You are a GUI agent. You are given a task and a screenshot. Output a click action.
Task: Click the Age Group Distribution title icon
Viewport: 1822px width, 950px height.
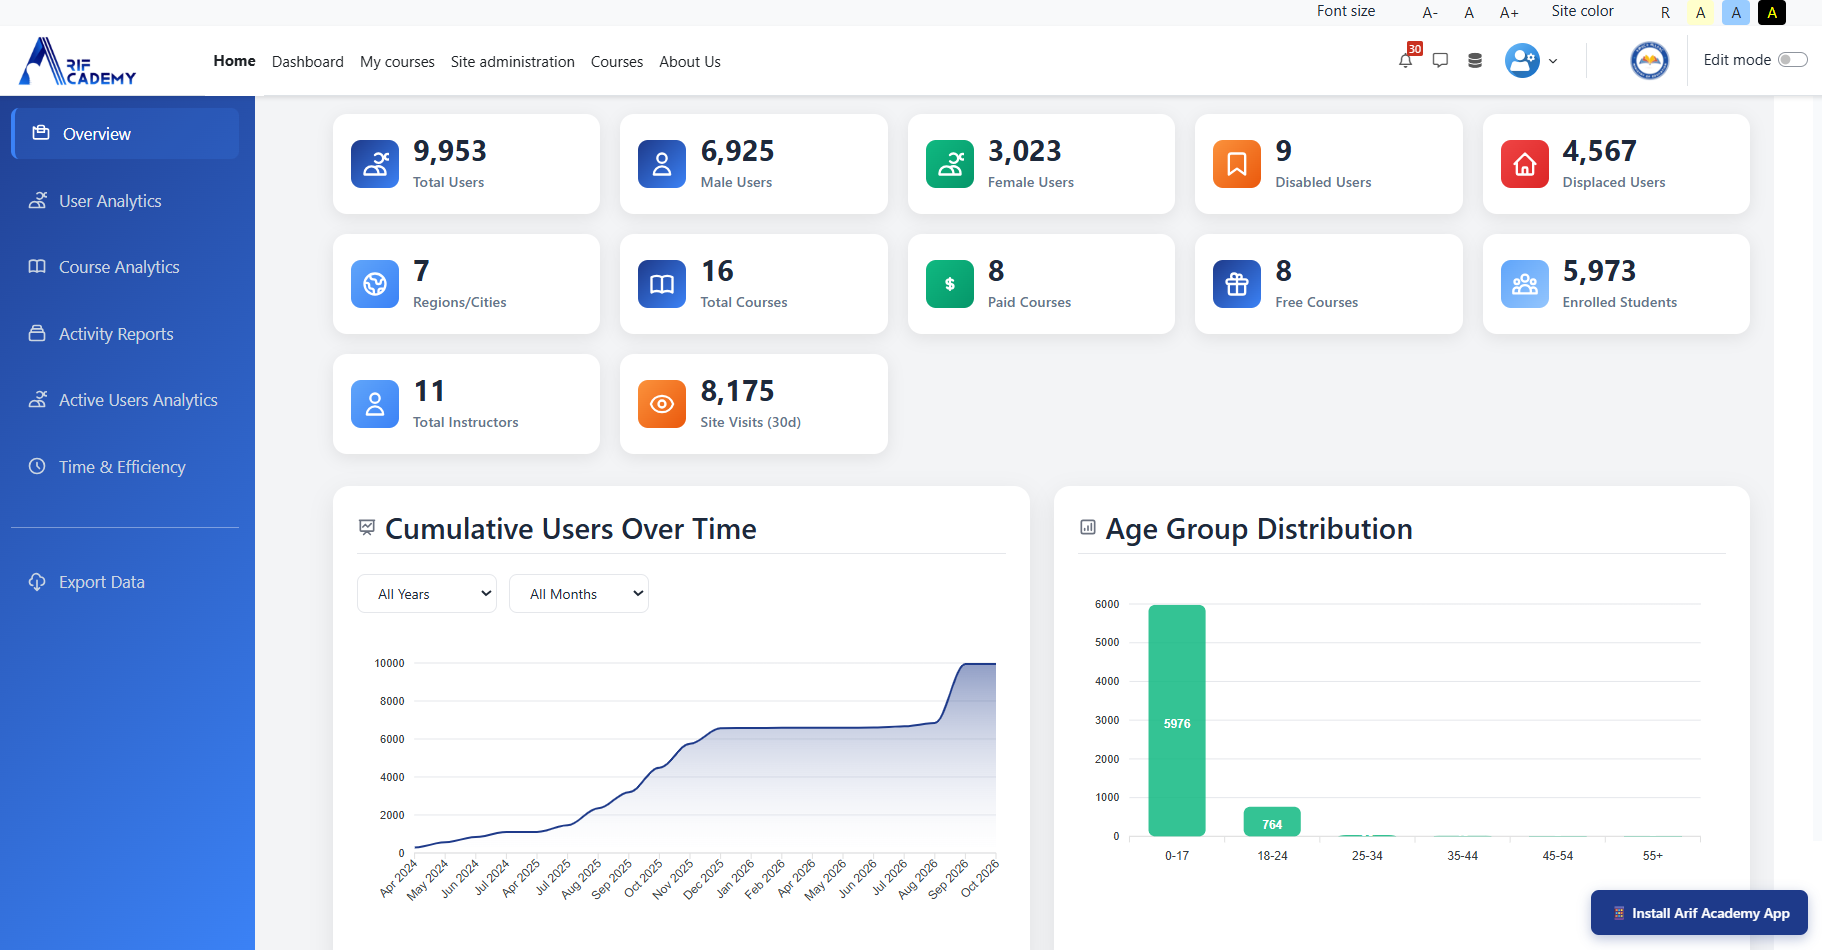tap(1088, 527)
